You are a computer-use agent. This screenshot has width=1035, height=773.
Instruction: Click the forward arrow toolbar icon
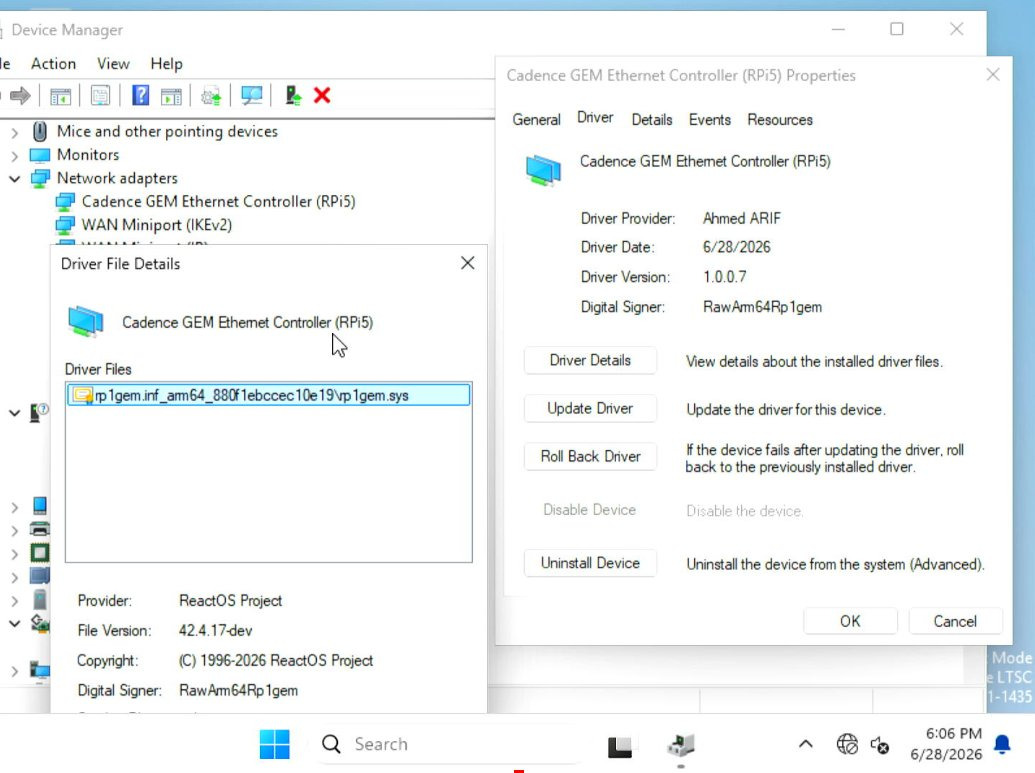point(20,96)
